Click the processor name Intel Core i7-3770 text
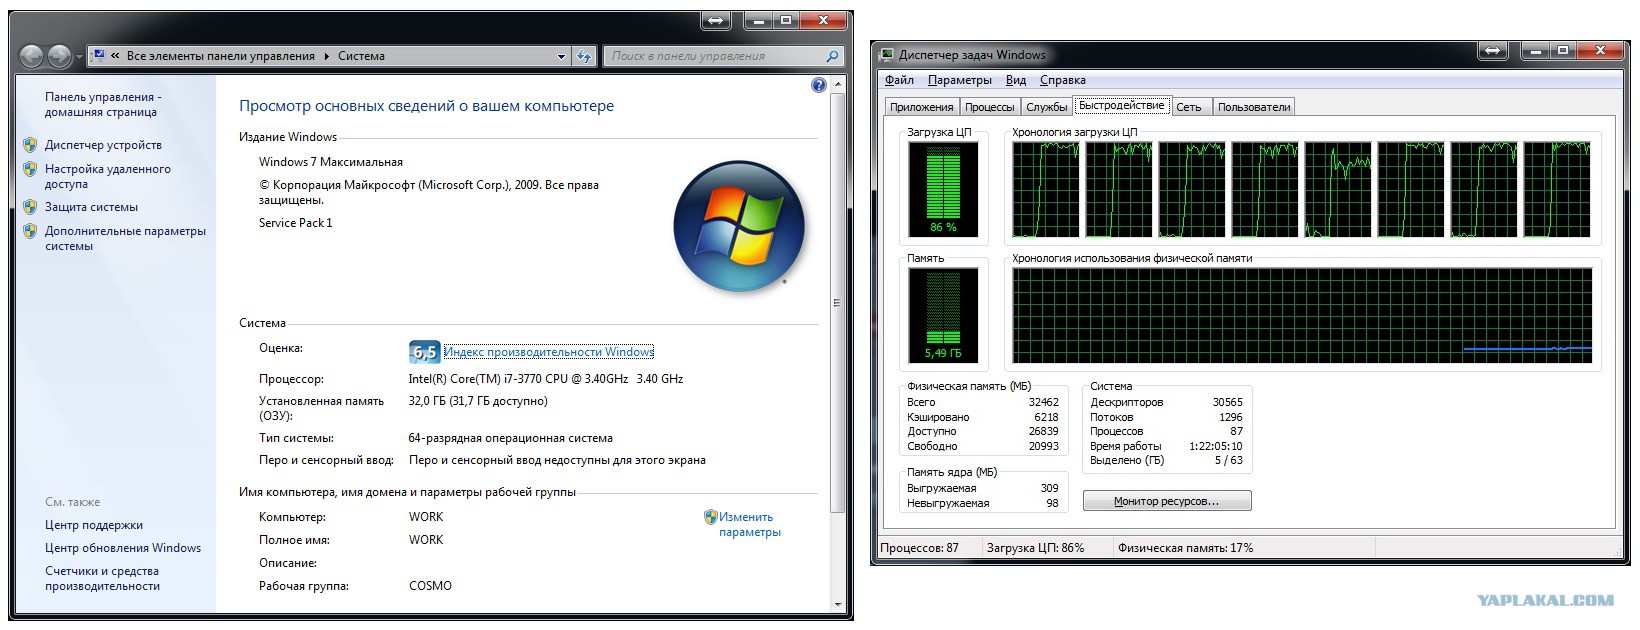 click(545, 379)
